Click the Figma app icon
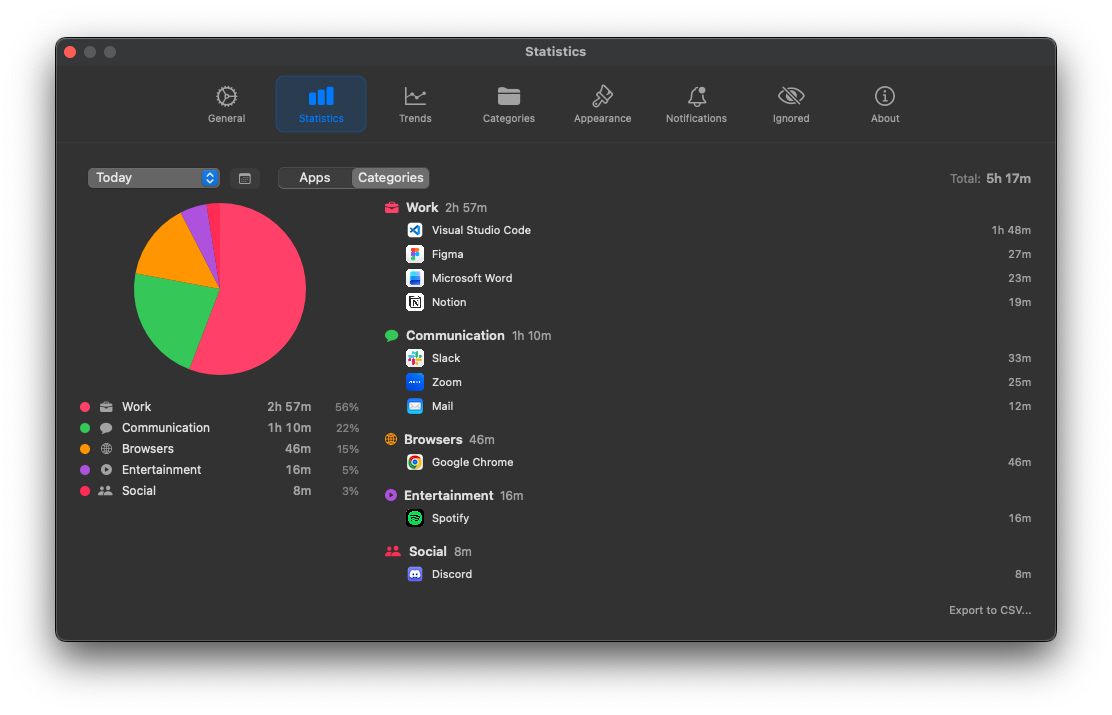The image size is (1112, 715). tap(415, 254)
